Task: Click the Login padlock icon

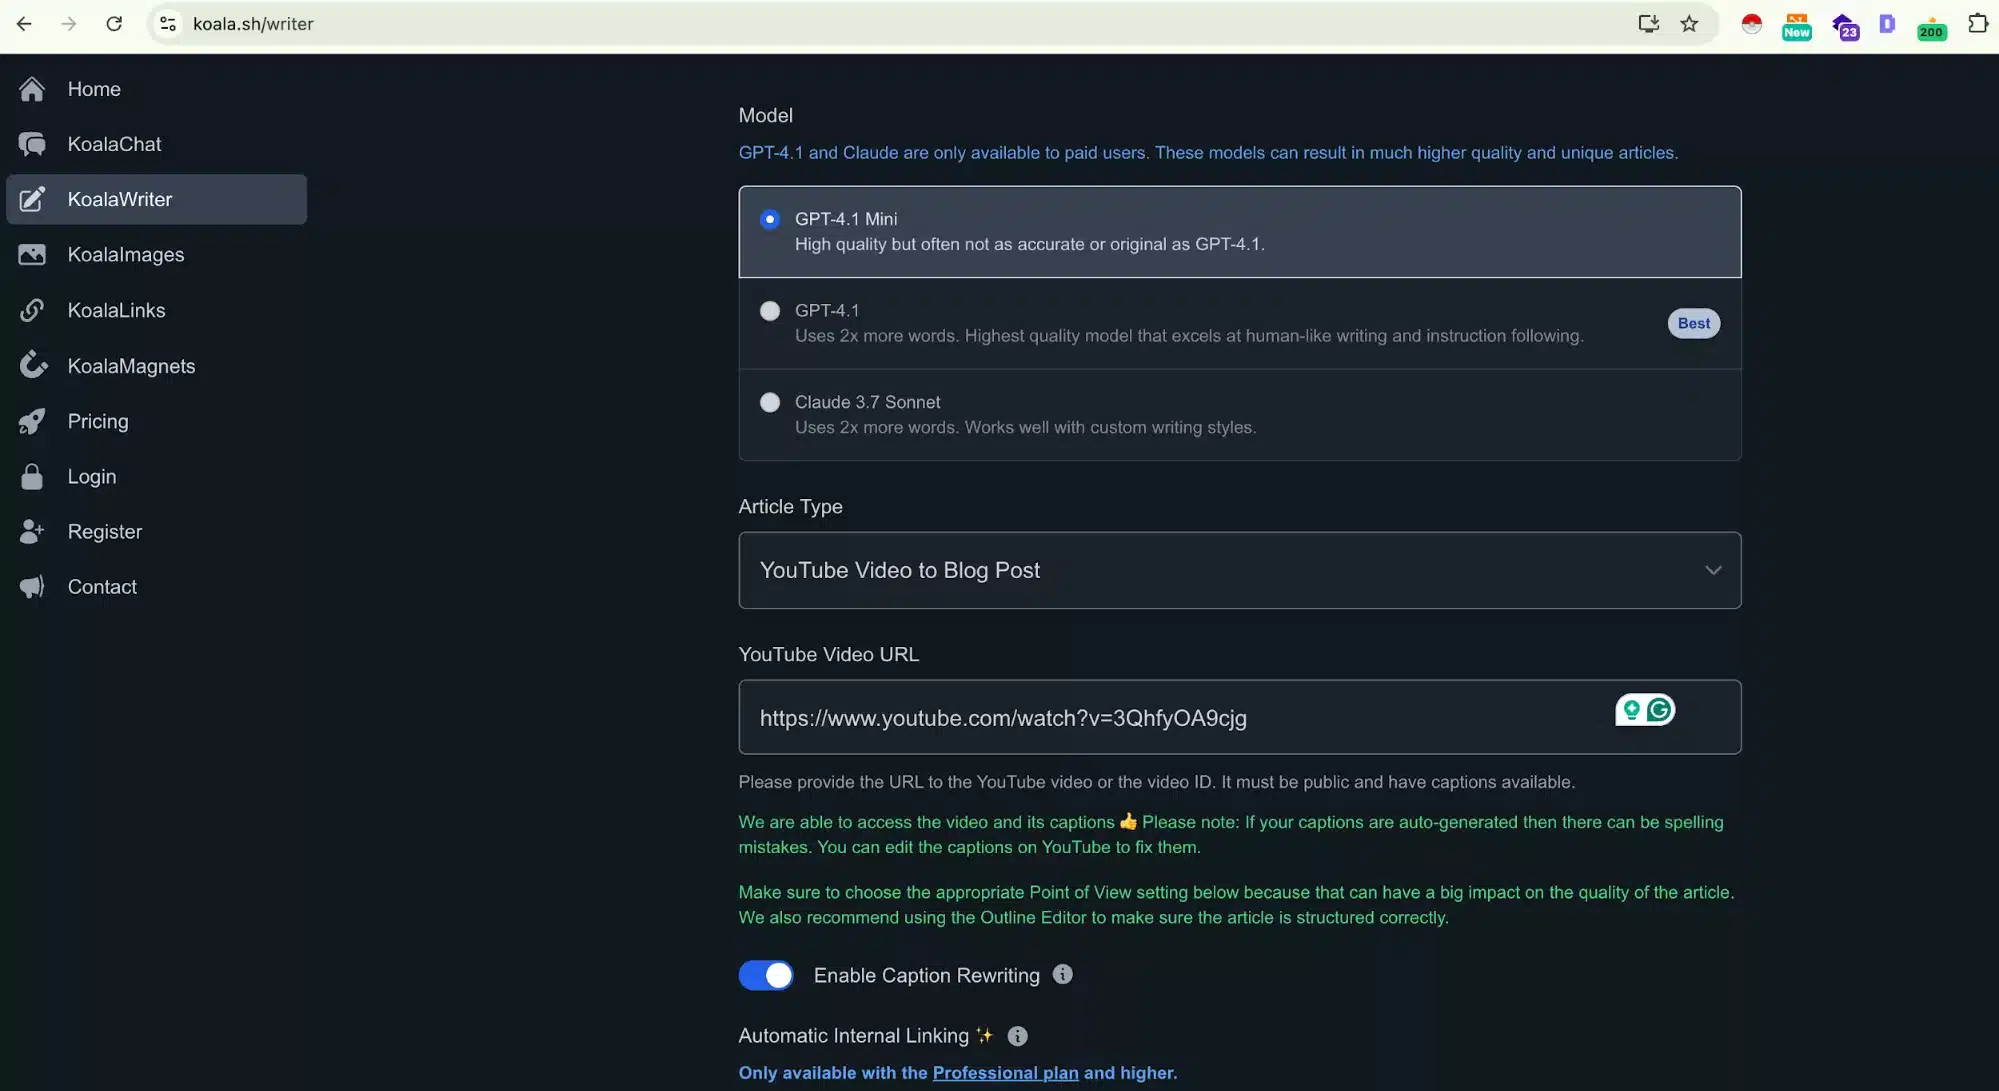Action: [x=32, y=476]
